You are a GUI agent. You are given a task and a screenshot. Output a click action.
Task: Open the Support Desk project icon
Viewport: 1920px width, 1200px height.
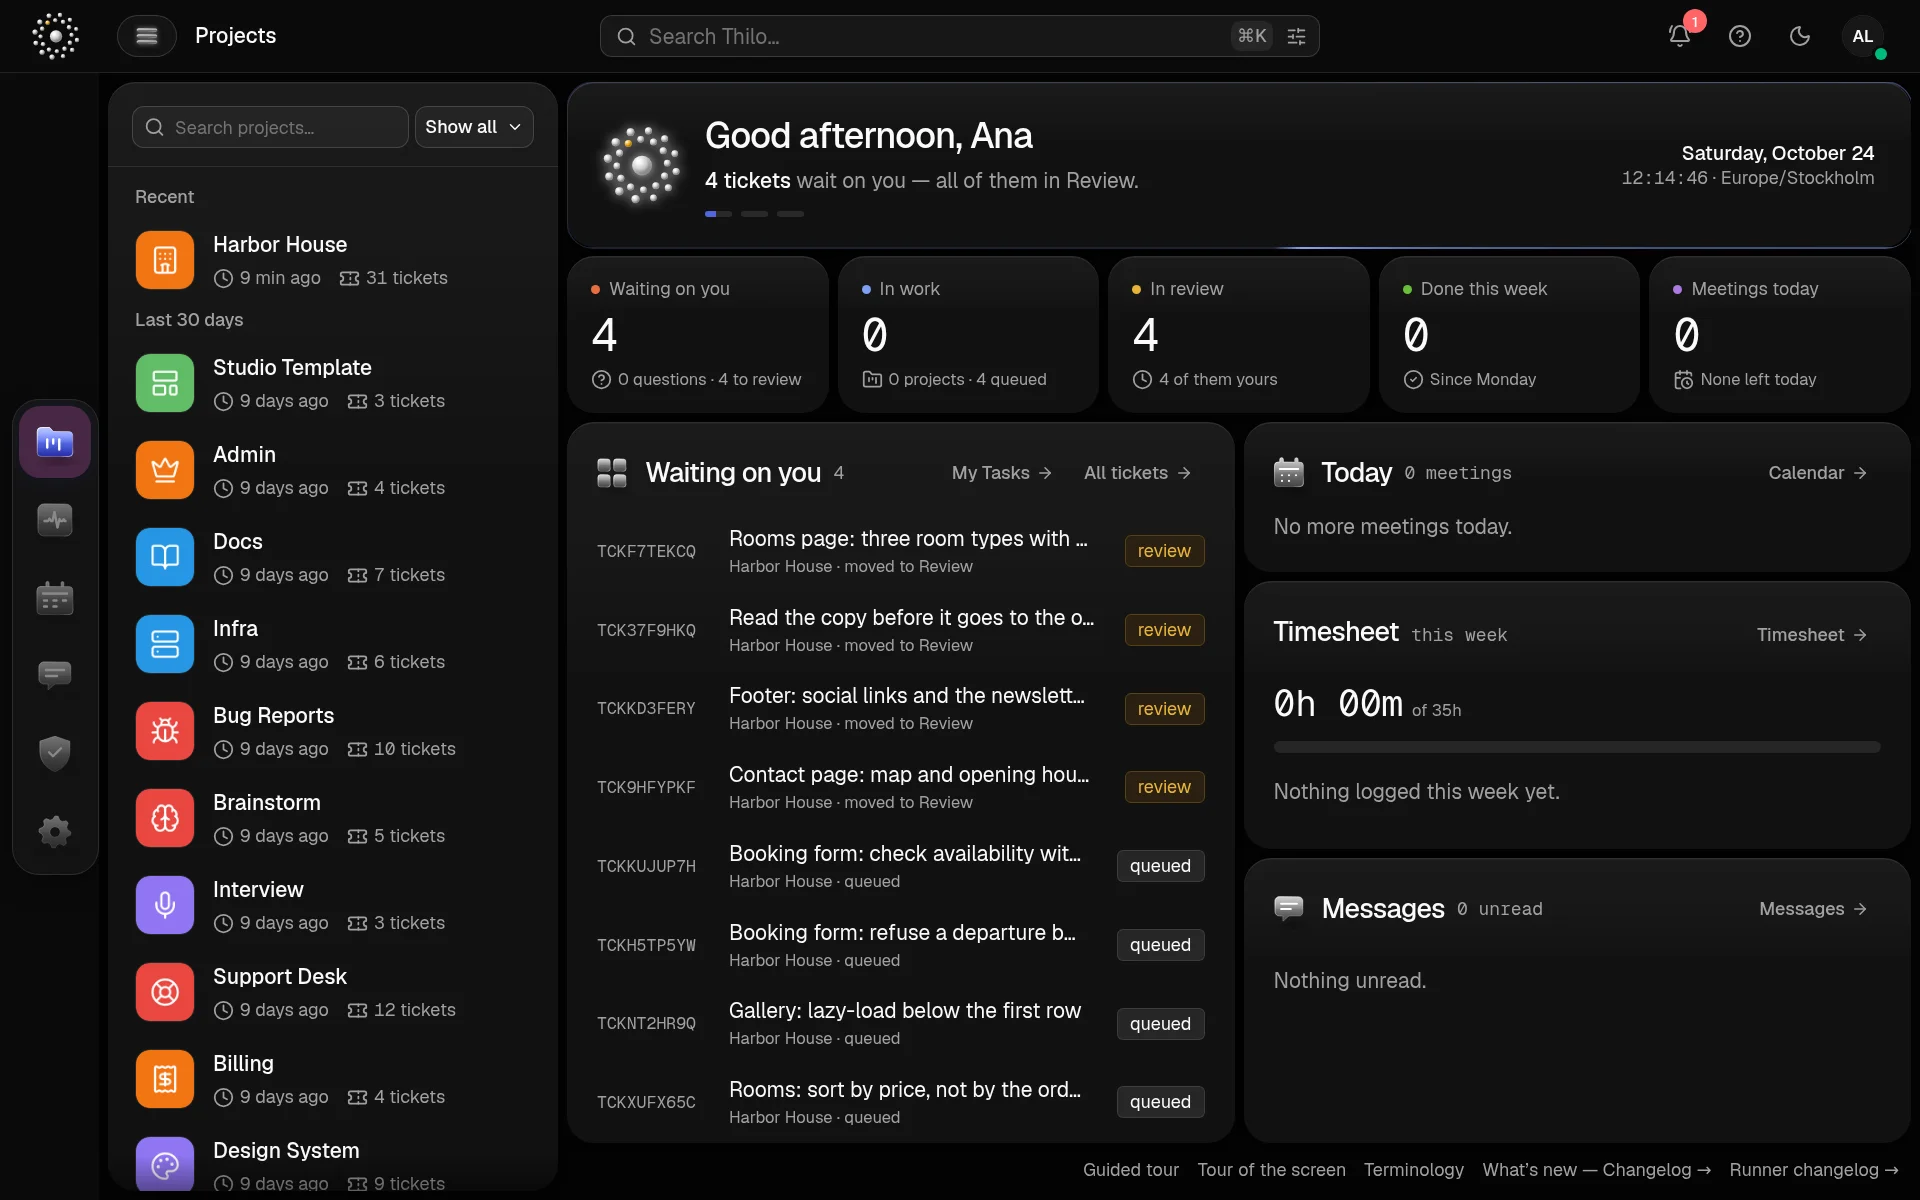165,992
